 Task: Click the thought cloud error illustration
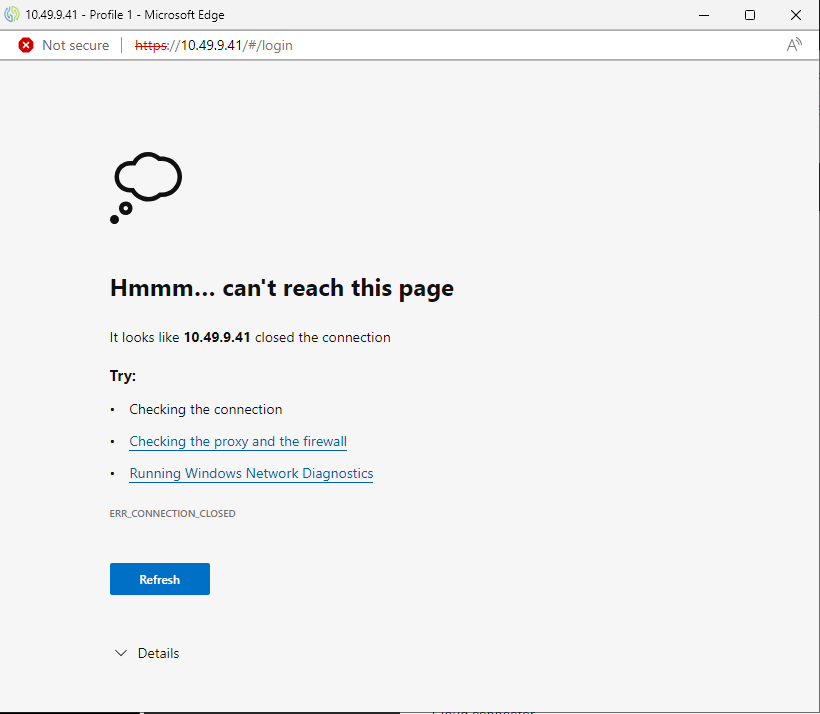click(146, 187)
